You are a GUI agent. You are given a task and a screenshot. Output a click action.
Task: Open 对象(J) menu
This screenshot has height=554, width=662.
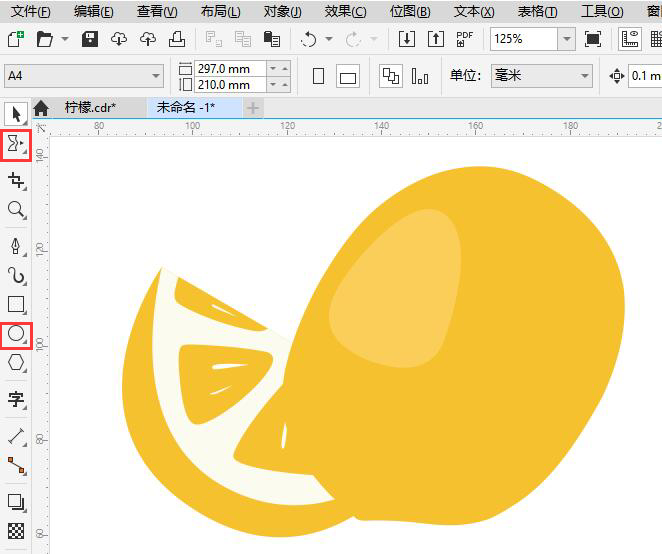(x=282, y=11)
